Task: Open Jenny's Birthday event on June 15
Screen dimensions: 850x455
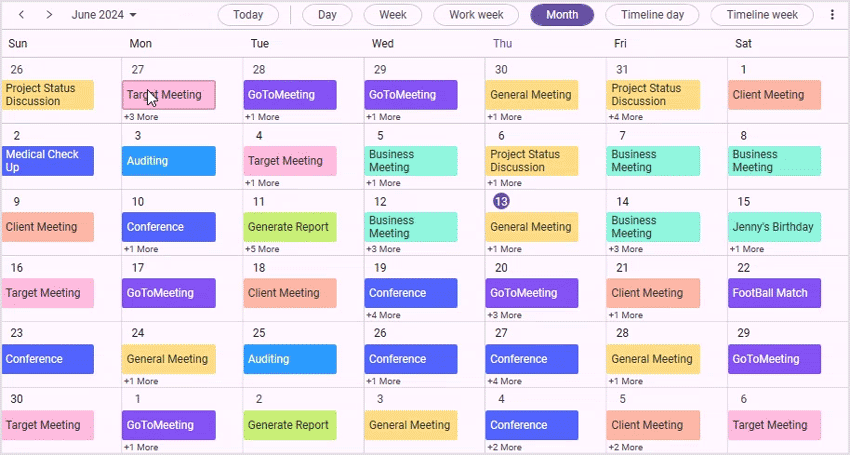Action: pyautogui.click(x=774, y=227)
